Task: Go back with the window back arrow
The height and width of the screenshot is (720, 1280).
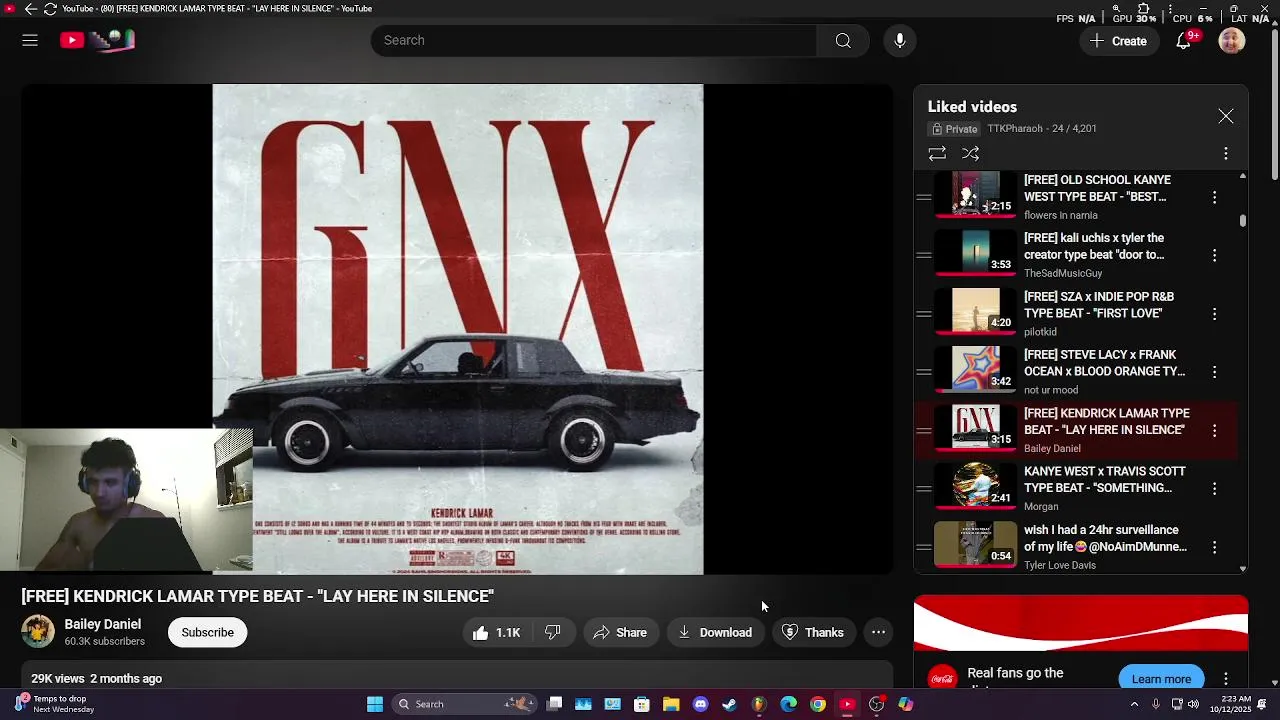Action: point(30,9)
